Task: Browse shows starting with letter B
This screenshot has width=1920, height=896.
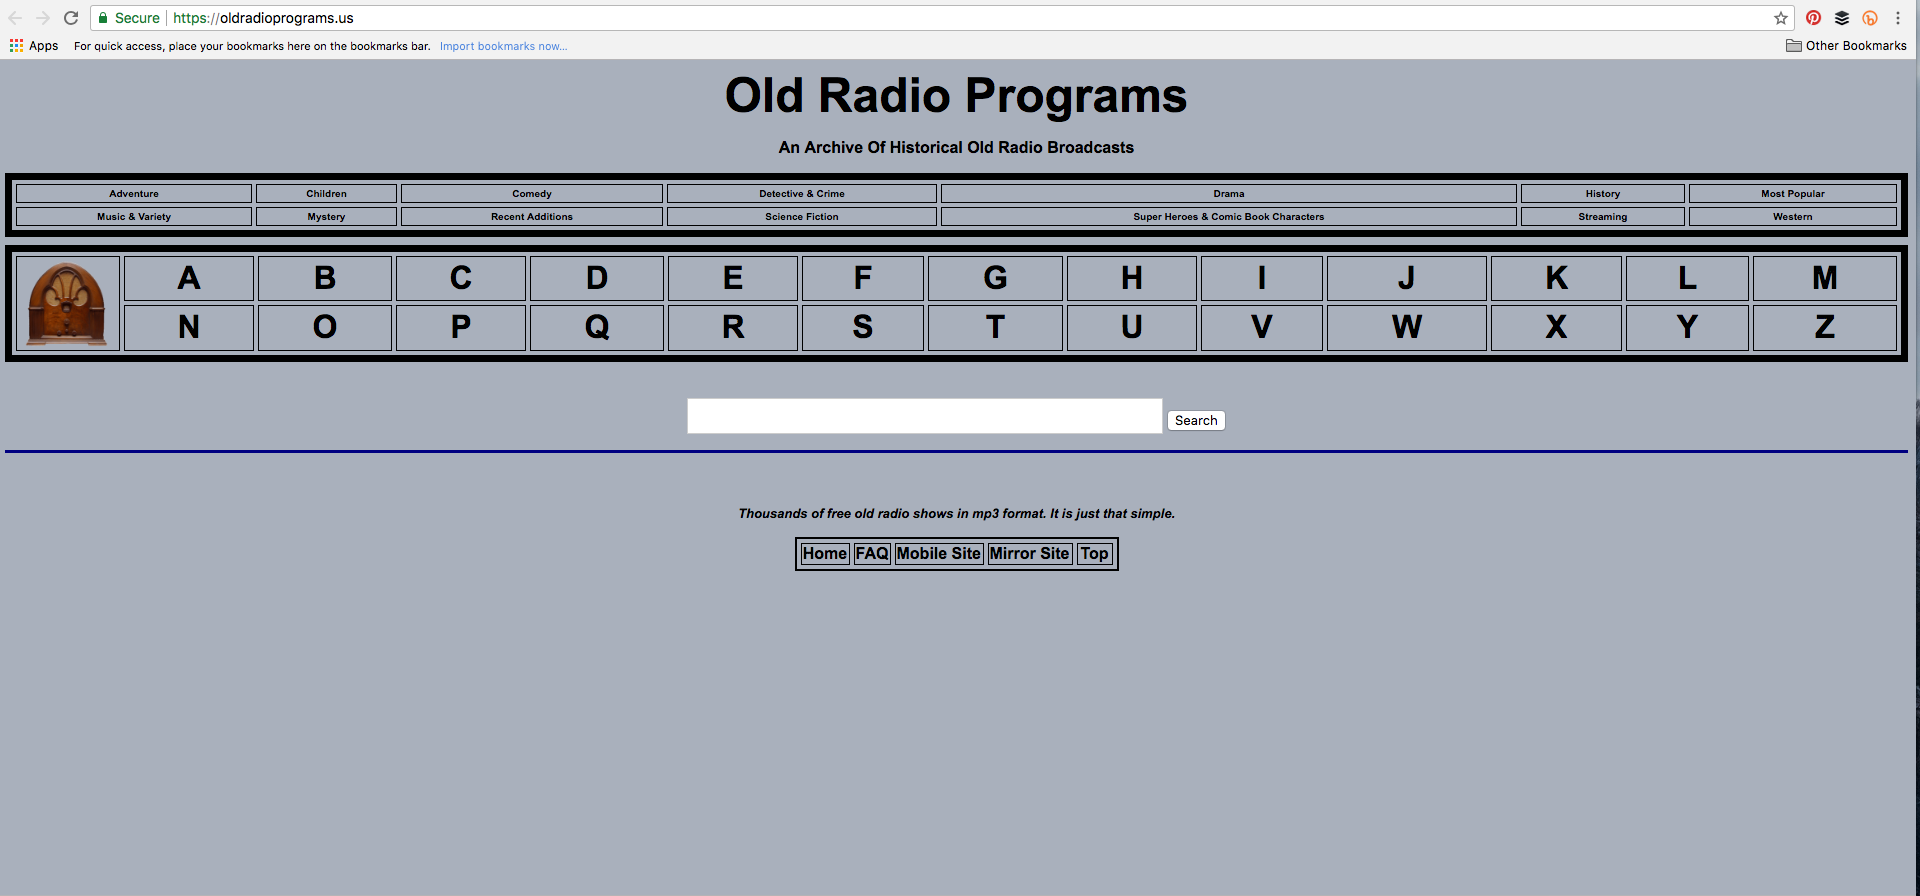Action: click(x=325, y=278)
